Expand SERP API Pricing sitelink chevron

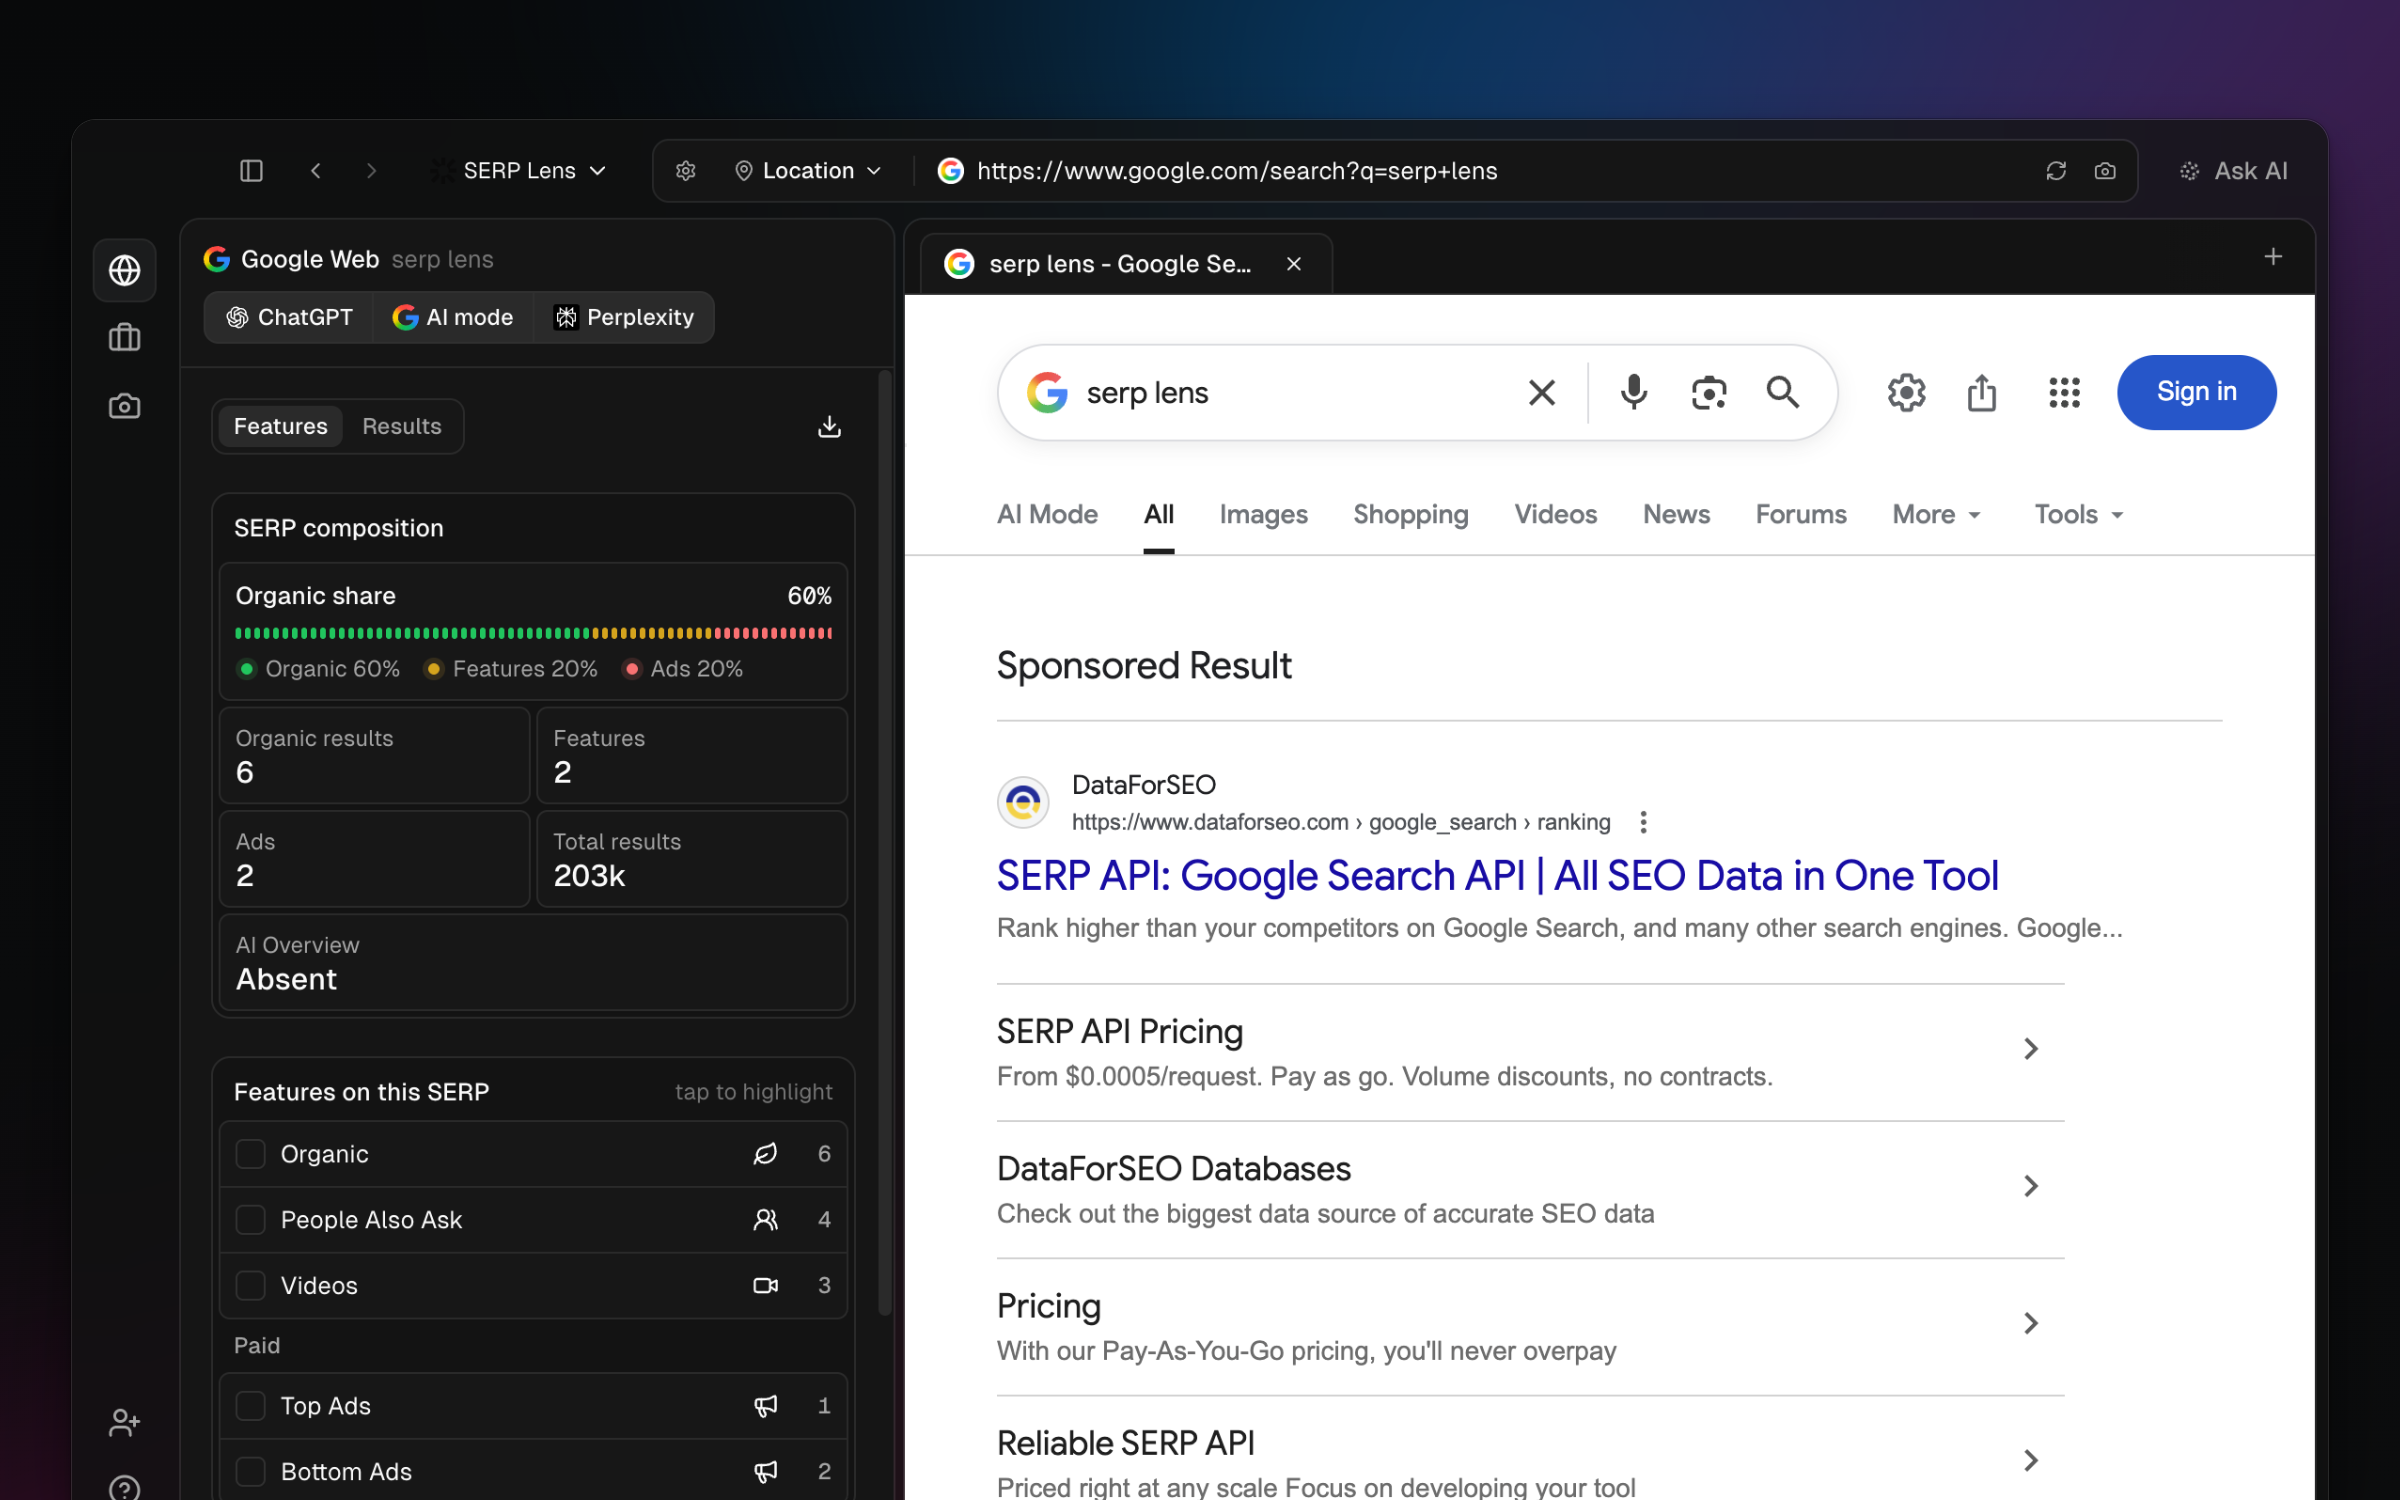(x=2030, y=1049)
